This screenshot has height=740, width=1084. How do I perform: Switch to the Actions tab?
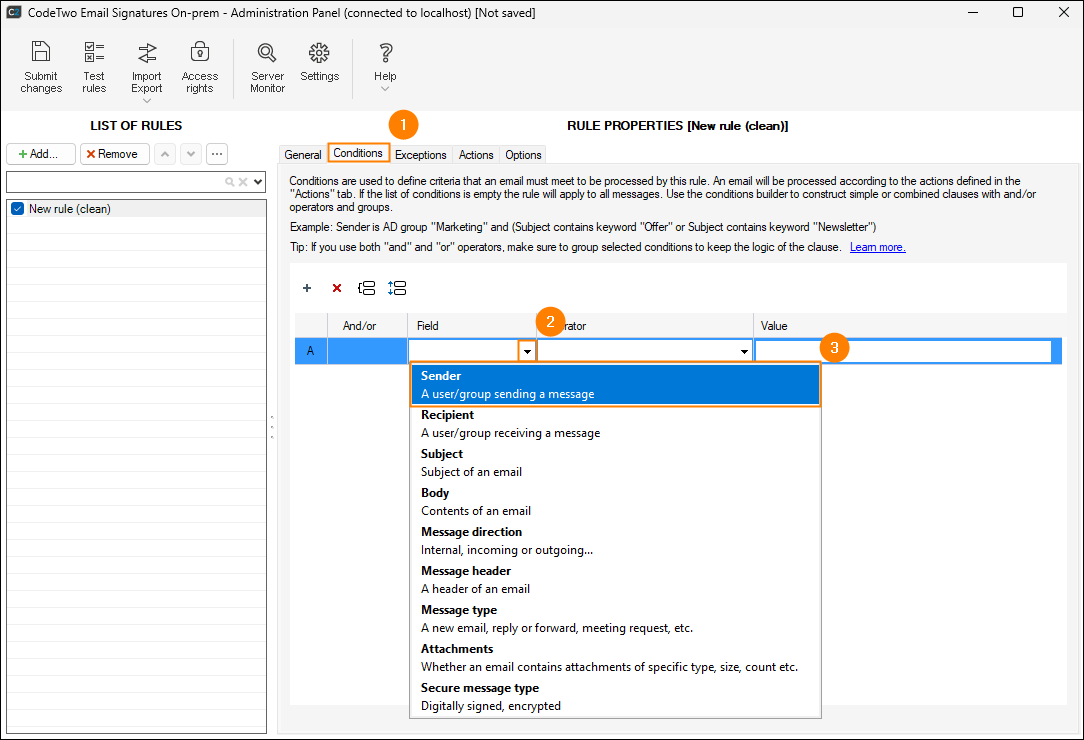point(476,155)
